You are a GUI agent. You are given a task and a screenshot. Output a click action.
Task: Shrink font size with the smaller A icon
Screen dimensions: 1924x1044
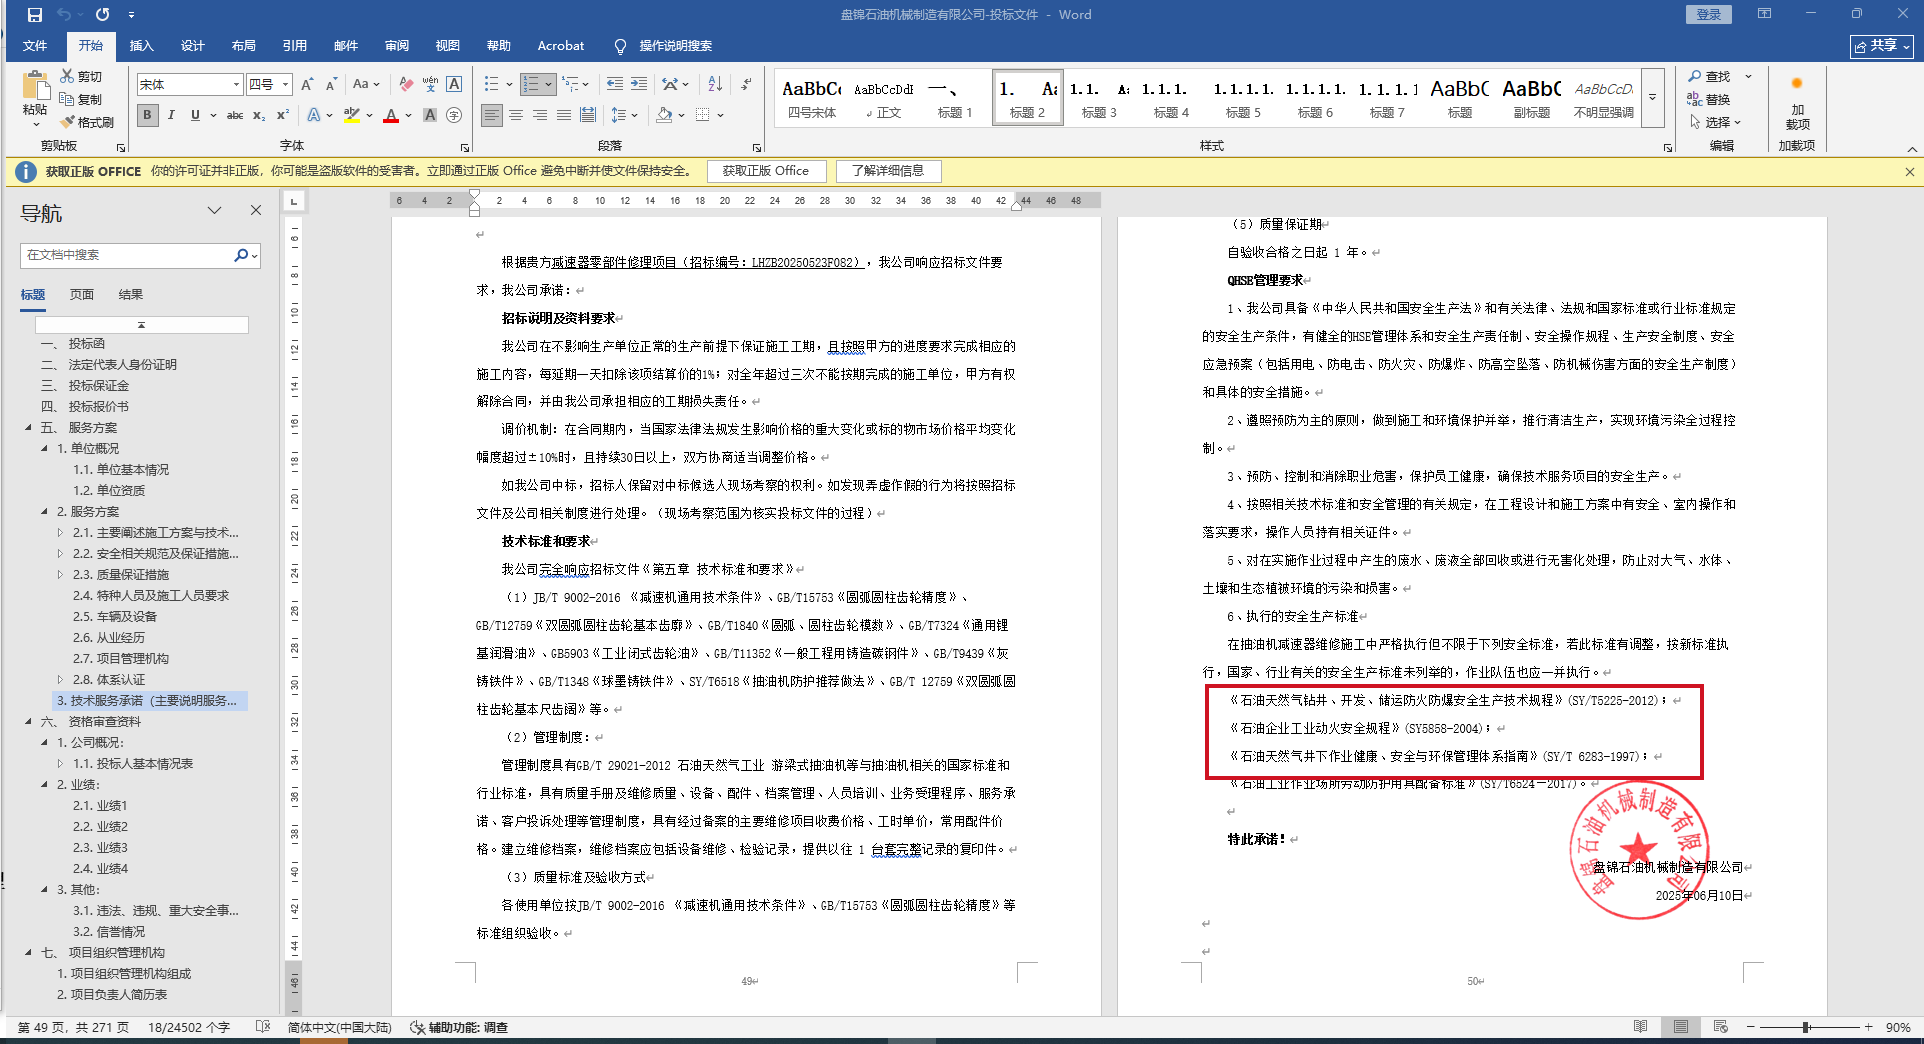331,84
